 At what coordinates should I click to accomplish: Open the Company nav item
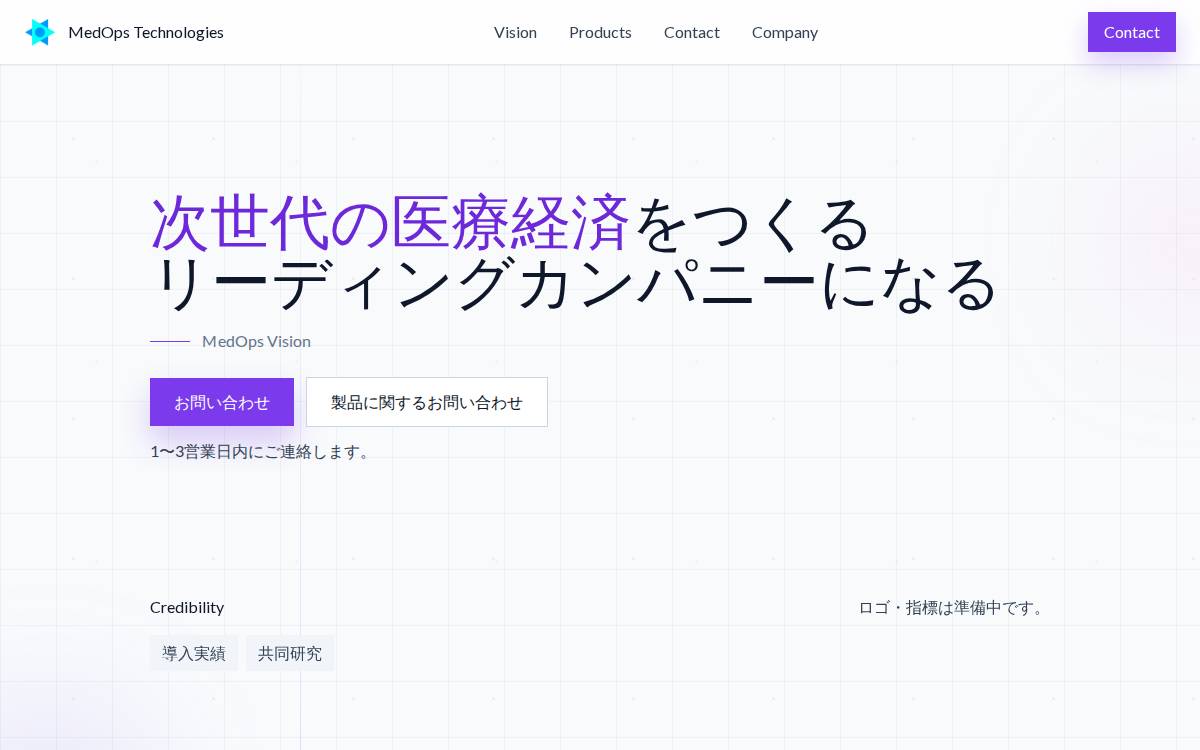tap(785, 32)
